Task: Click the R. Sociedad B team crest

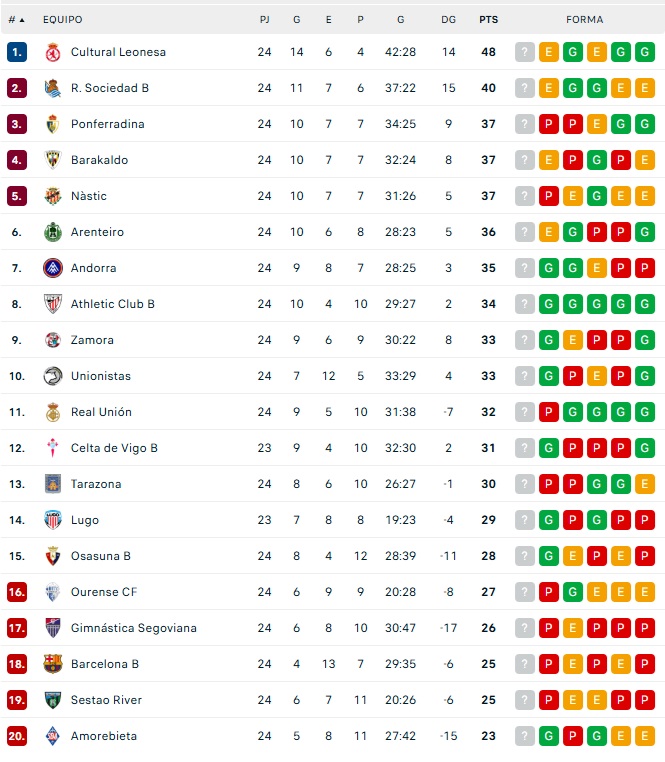Action: click(53, 88)
